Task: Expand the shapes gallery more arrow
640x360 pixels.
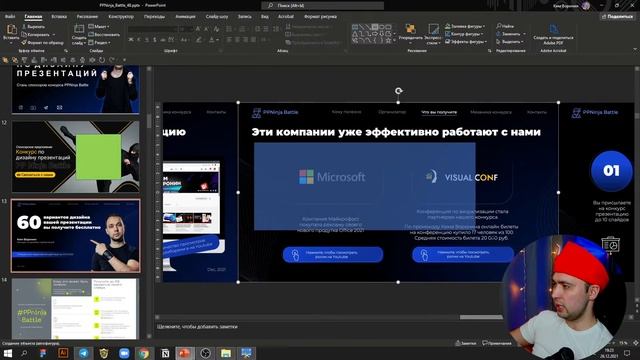Action: 394,41
